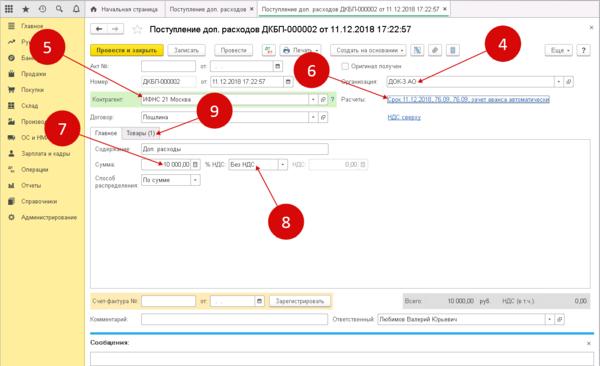Open the НДС сверху link
Viewport: 600px width, 366px height.
pos(404,117)
